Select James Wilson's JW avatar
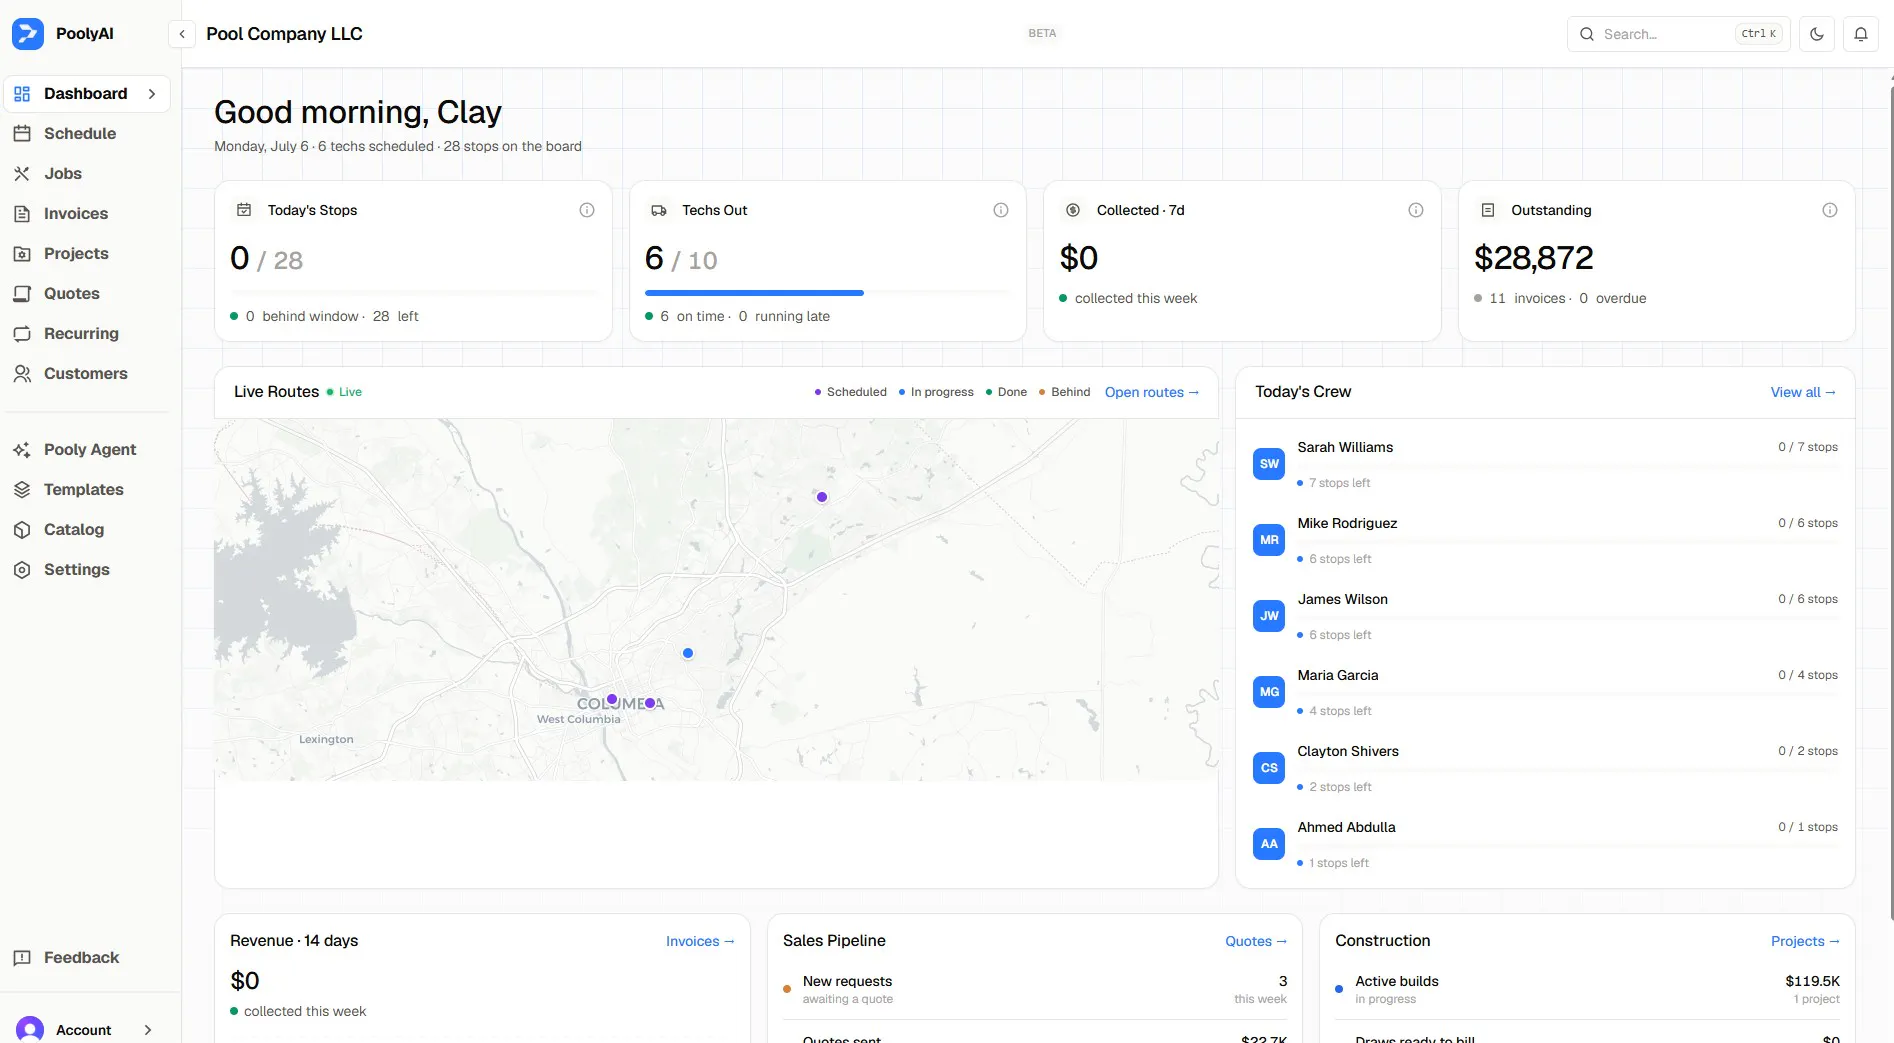Screen dimensions: 1894x1043 [x=1269, y=616]
